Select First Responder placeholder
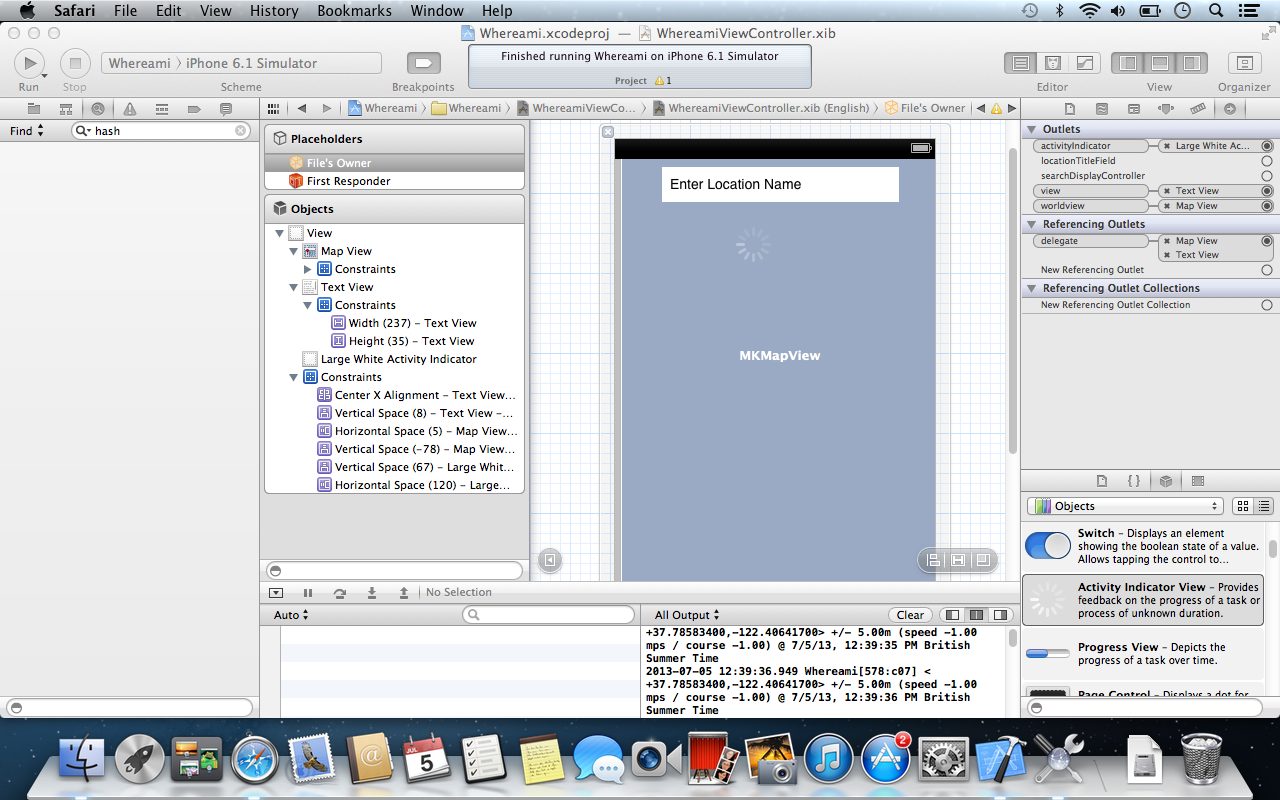 click(394, 181)
